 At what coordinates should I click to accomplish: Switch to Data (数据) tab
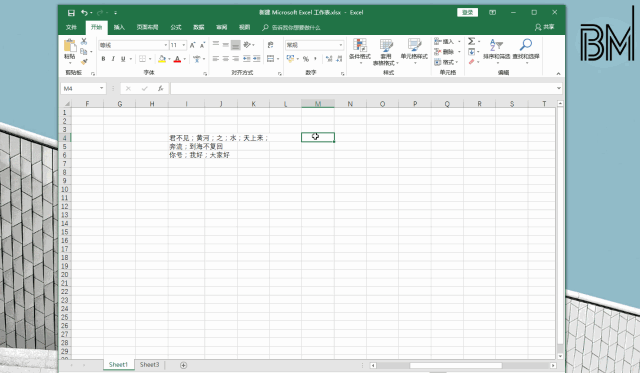199,27
